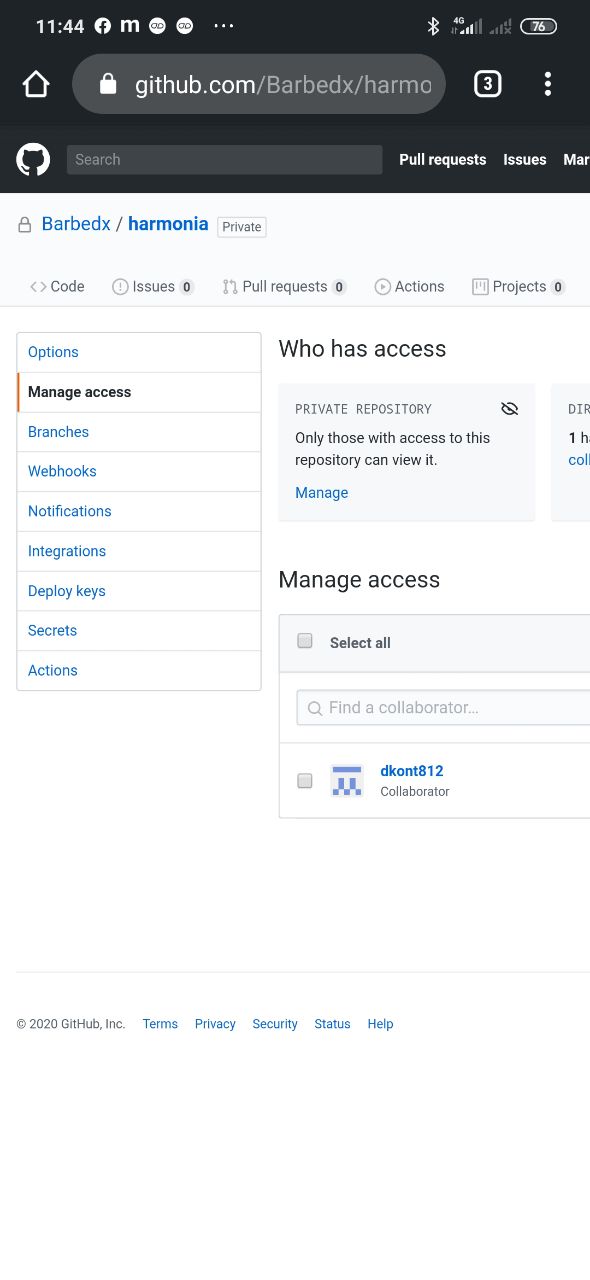This screenshot has width=590, height=1280.
Task: Click the Issues count badge 0
Action: [x=187, y=287]
